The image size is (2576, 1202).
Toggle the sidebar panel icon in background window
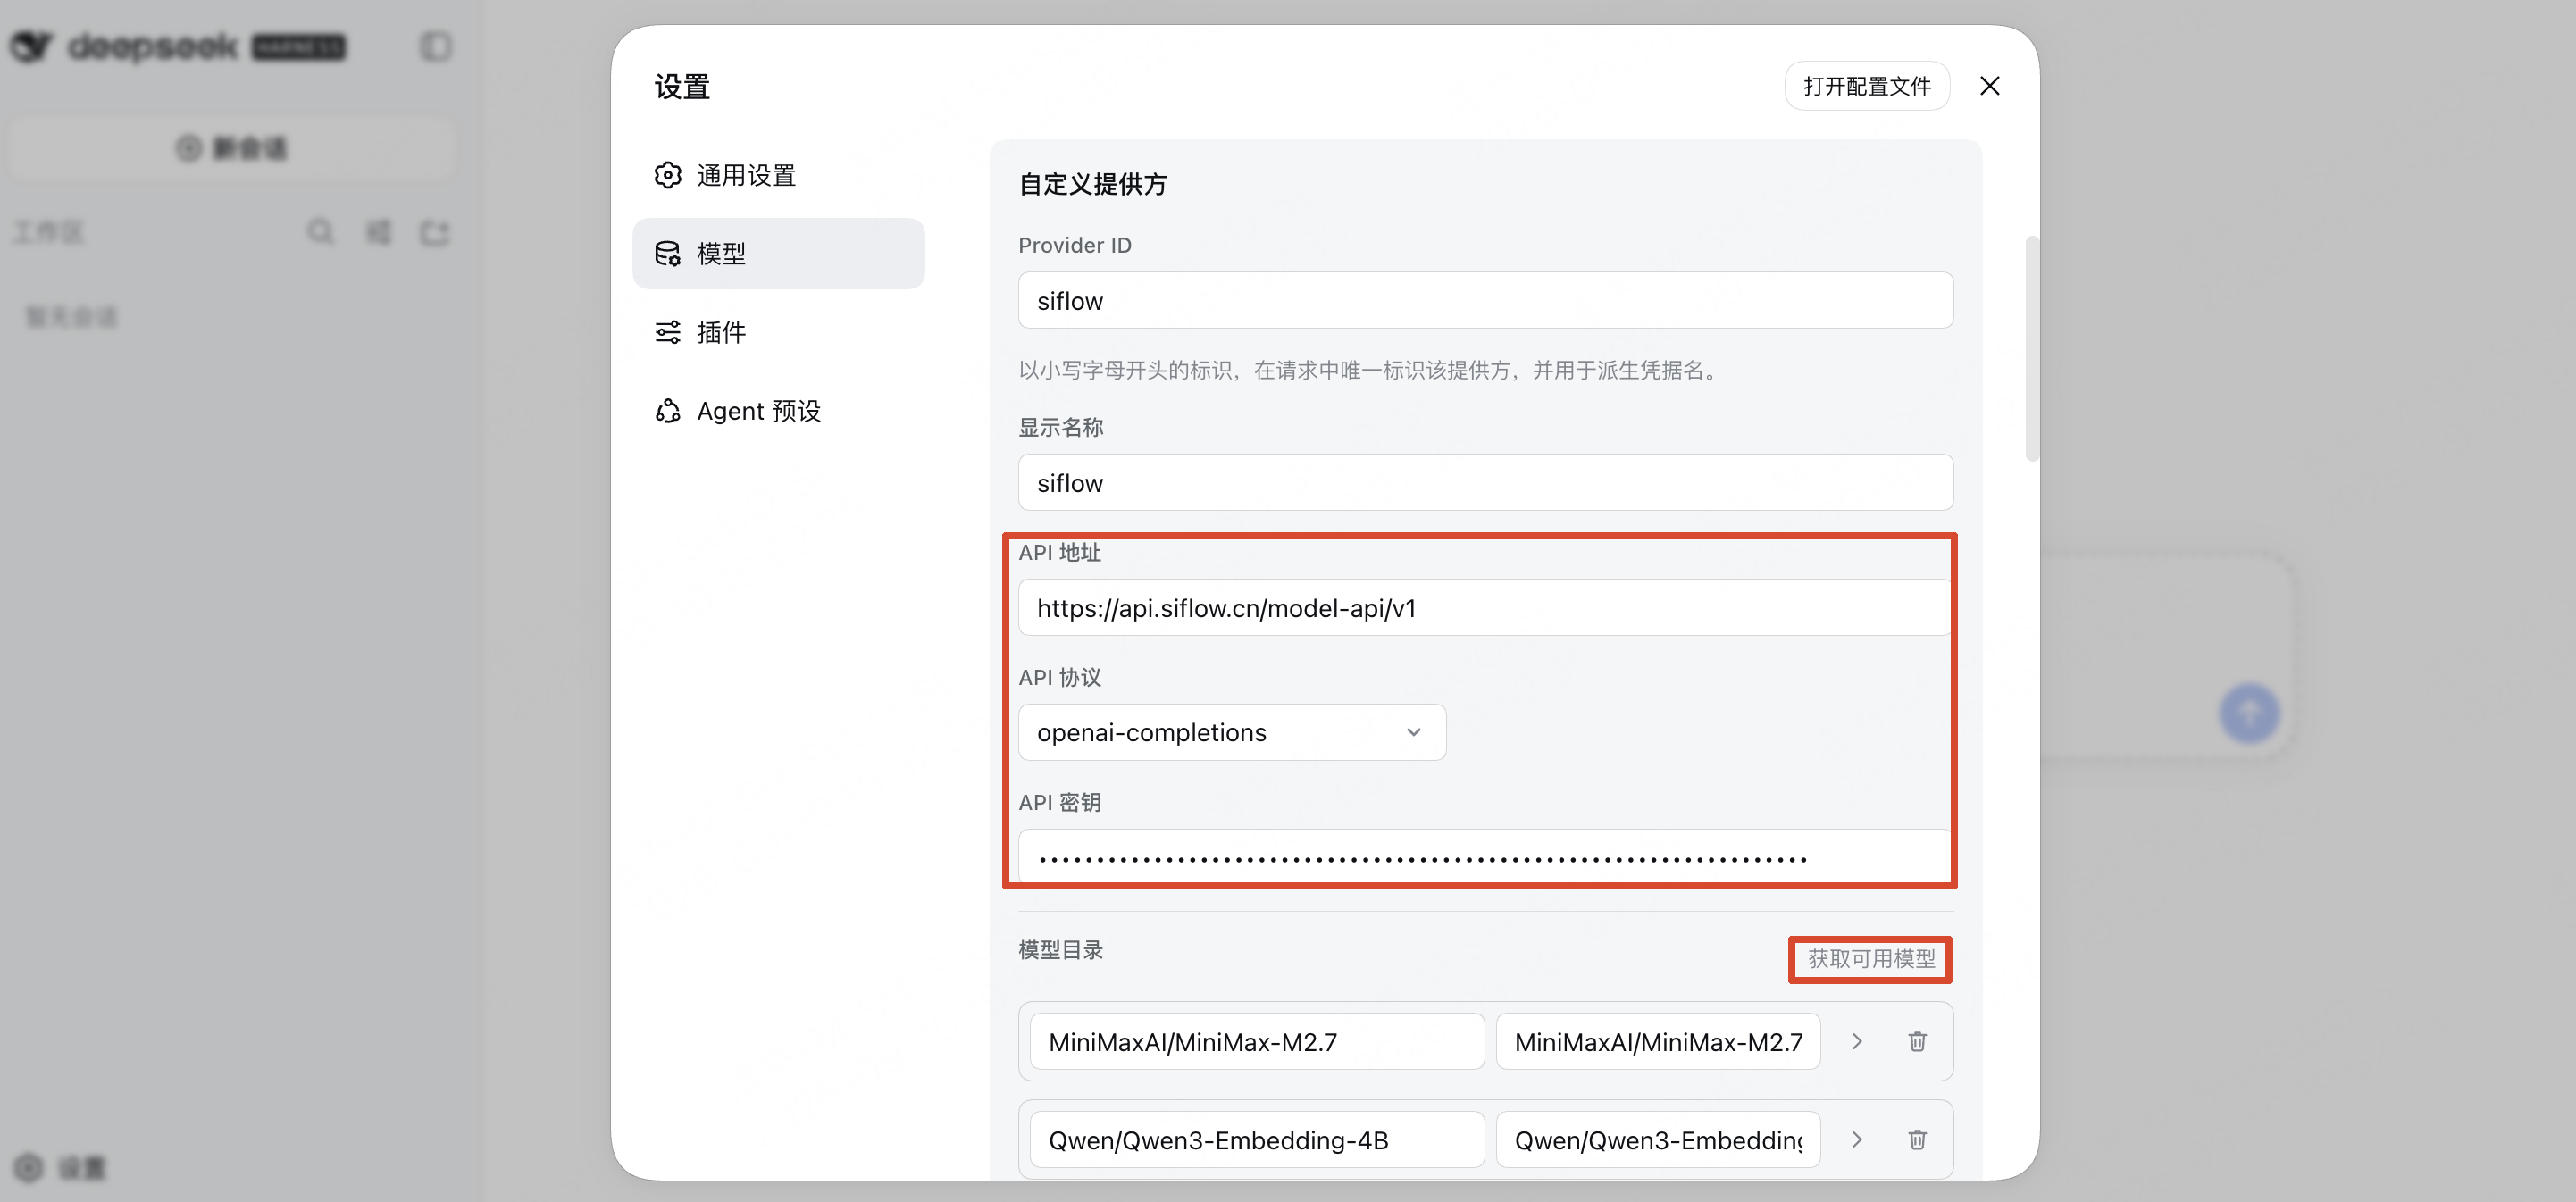click(x=435, y=46)
